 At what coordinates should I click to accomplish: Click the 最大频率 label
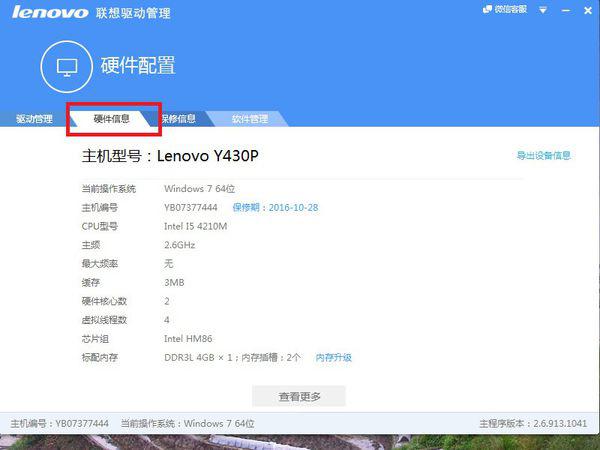click(x=99, y=264)
